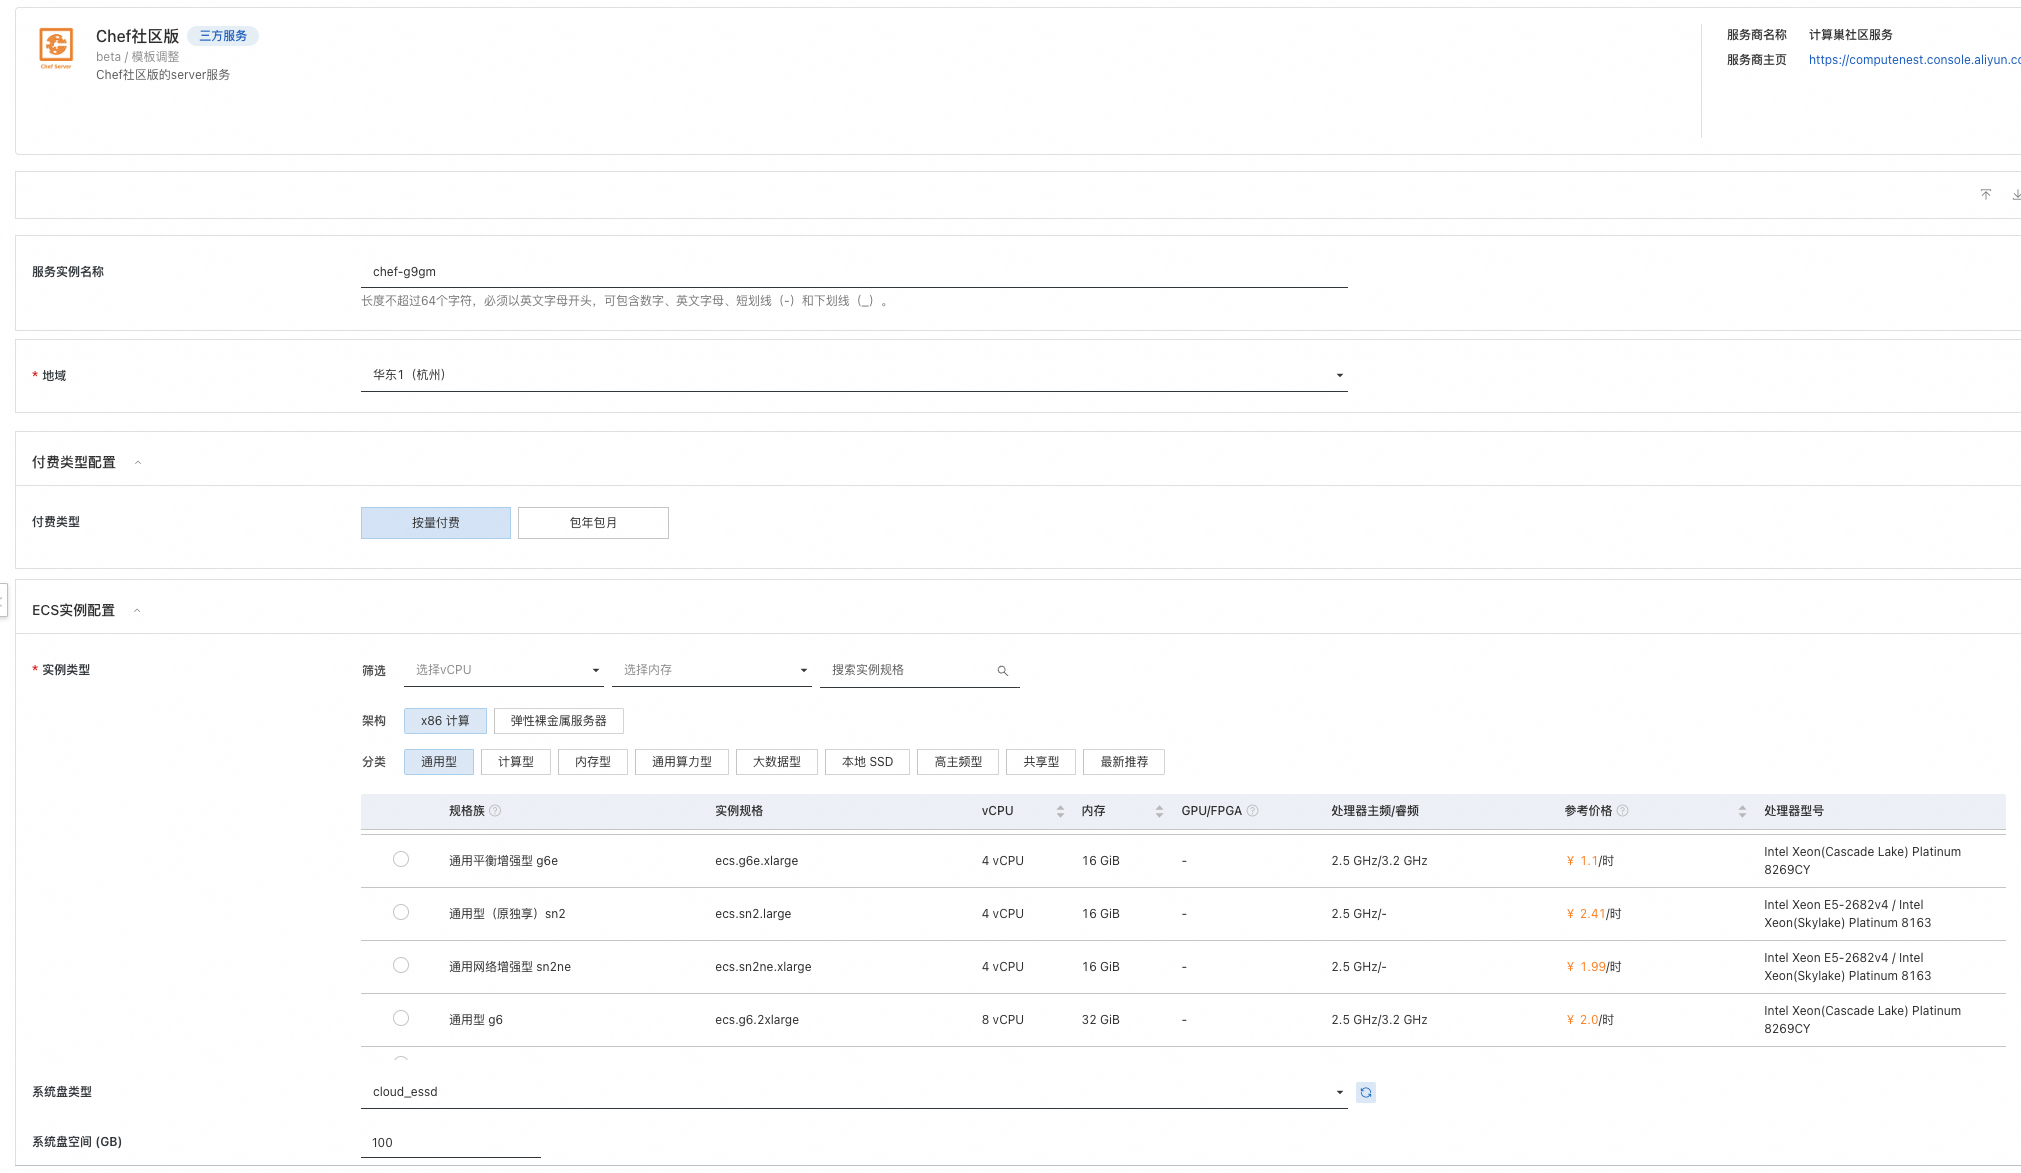
Task: Click the help icon next to GPU/FPGA
Action: point(1253,811)
